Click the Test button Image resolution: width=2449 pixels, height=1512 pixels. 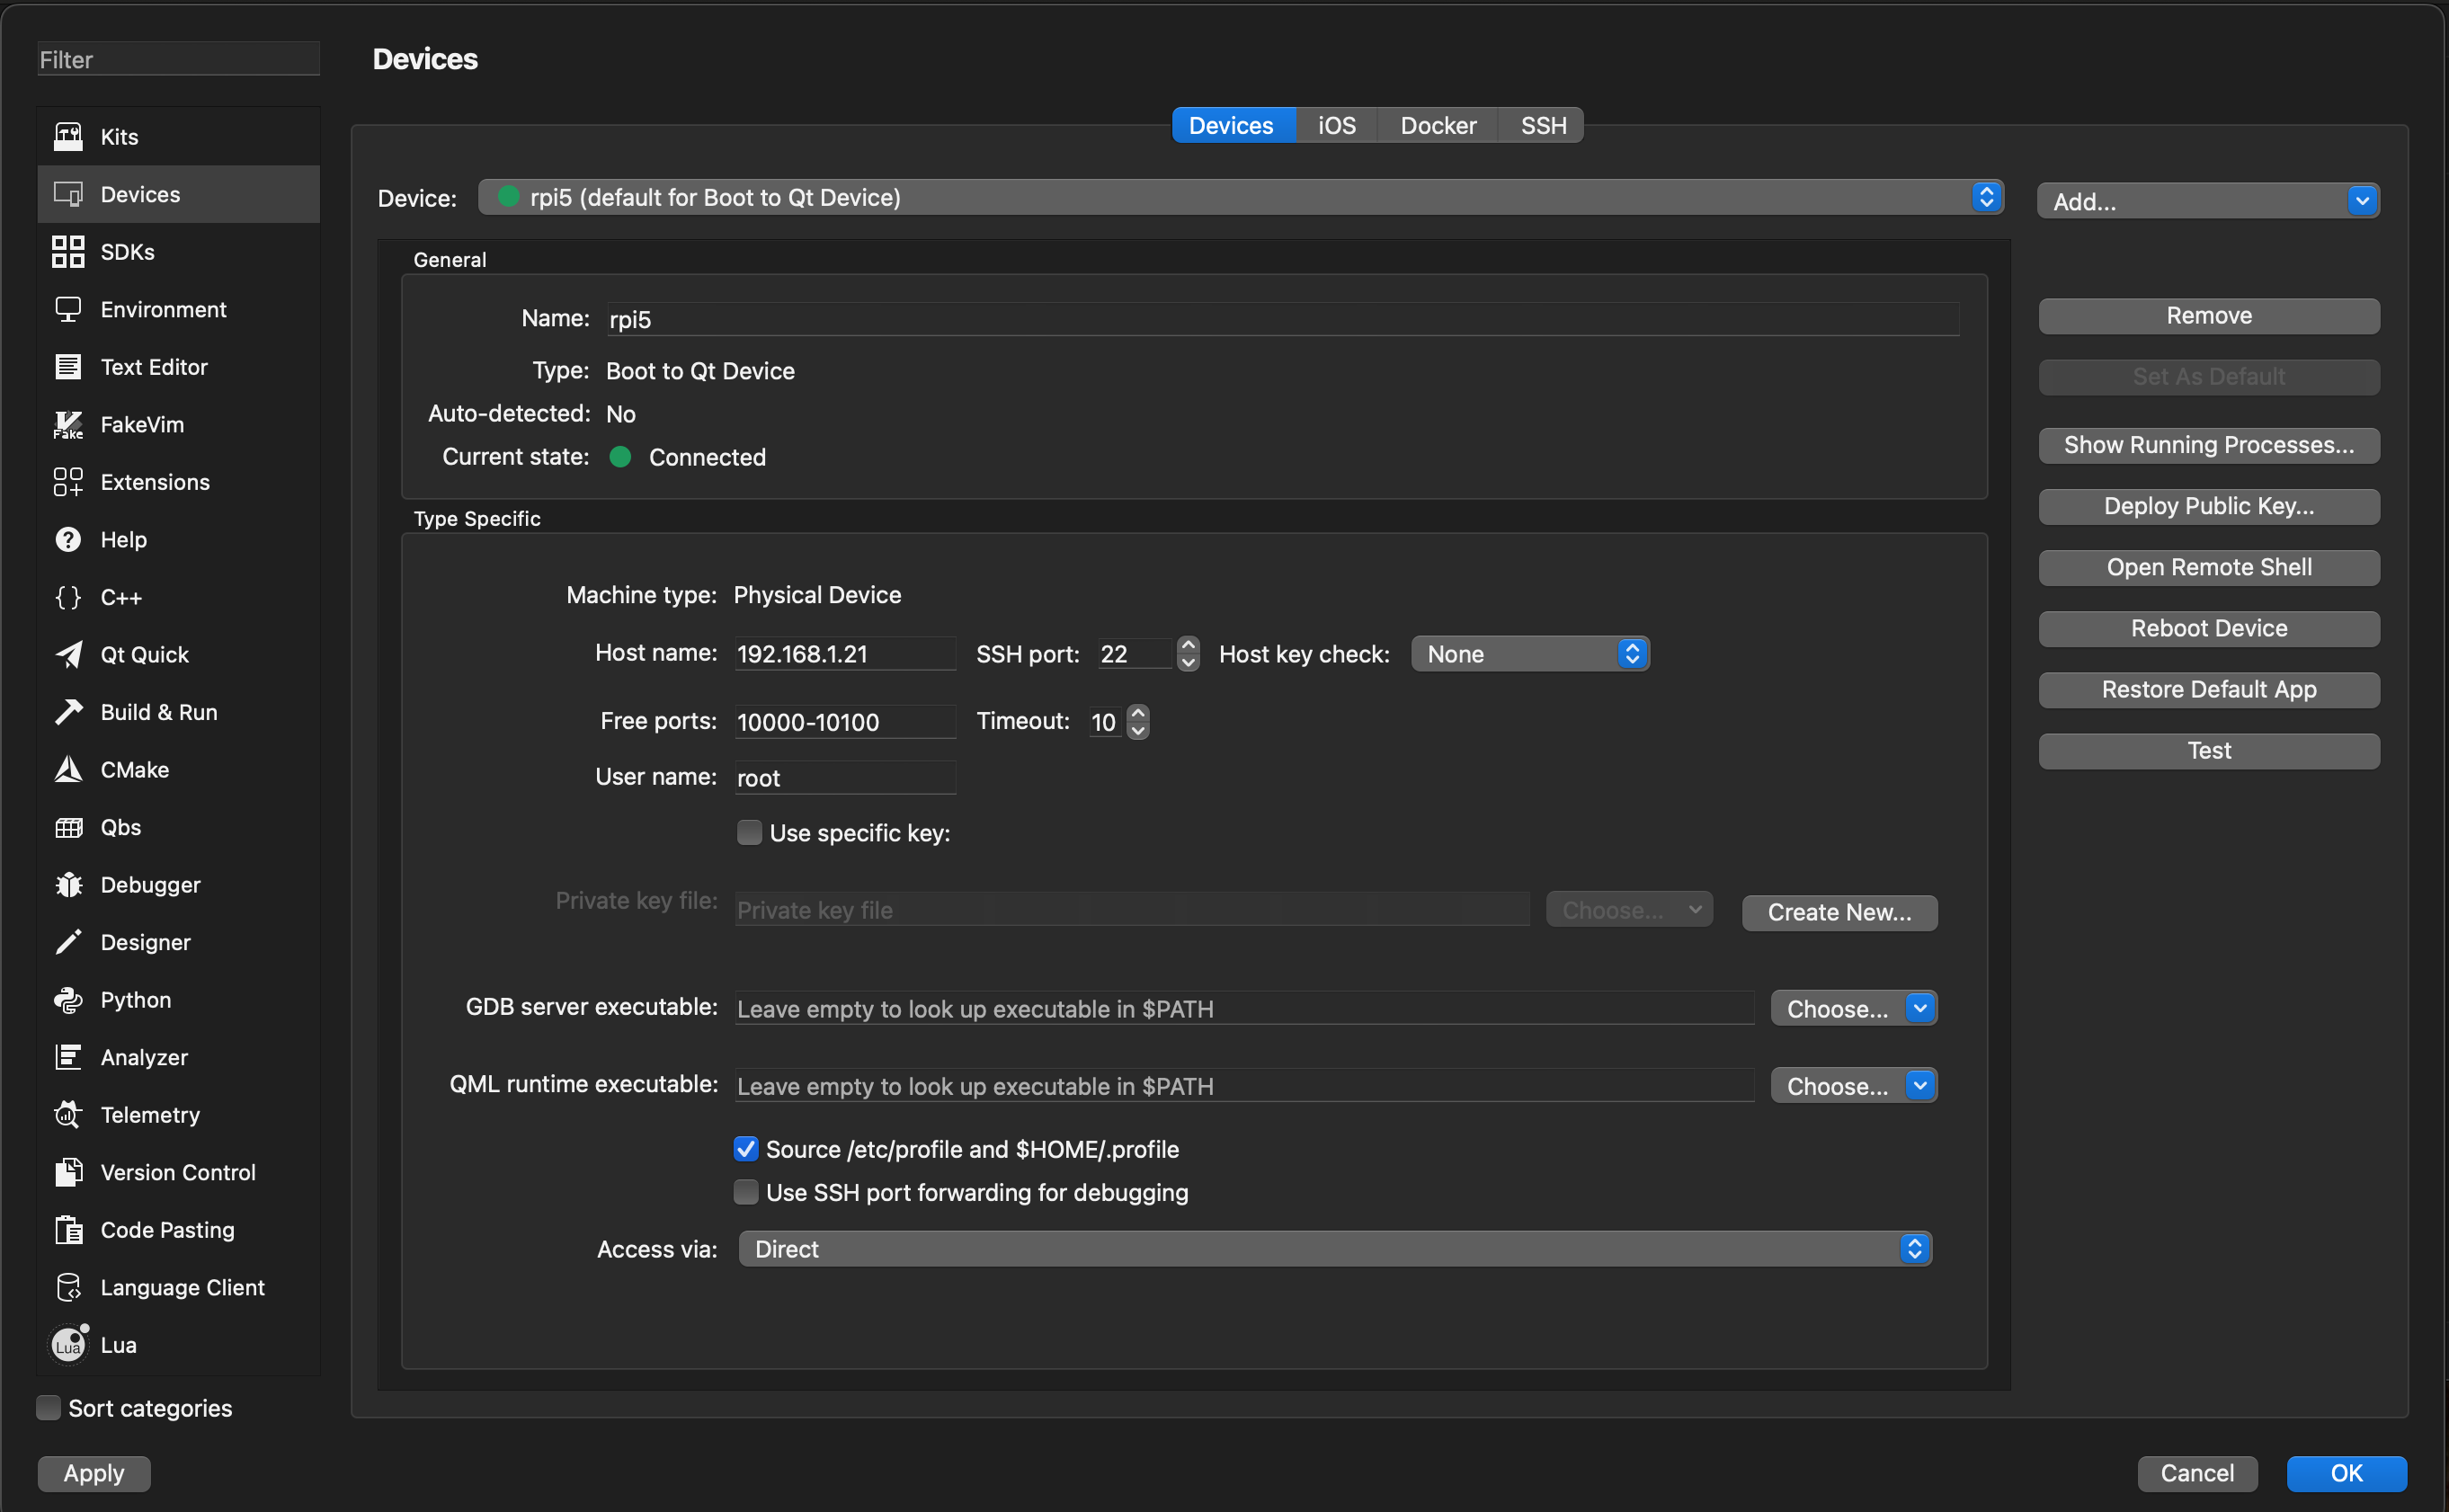point(2209,750)
